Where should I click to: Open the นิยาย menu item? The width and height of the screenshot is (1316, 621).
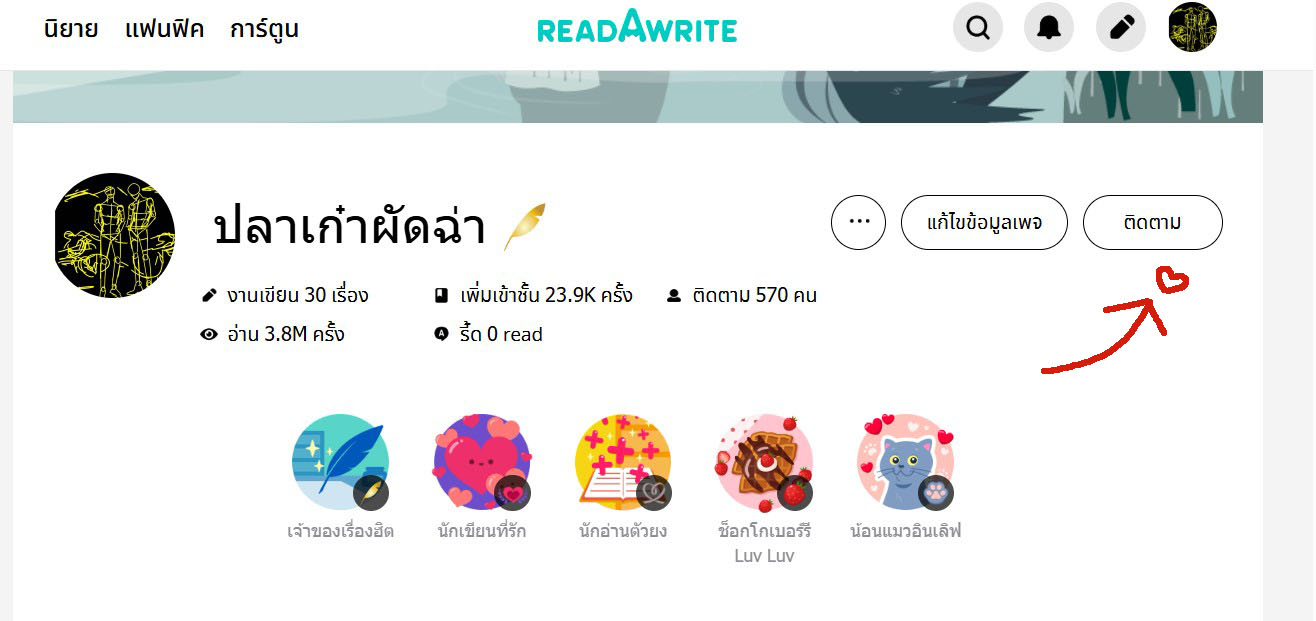click(71, 29)
